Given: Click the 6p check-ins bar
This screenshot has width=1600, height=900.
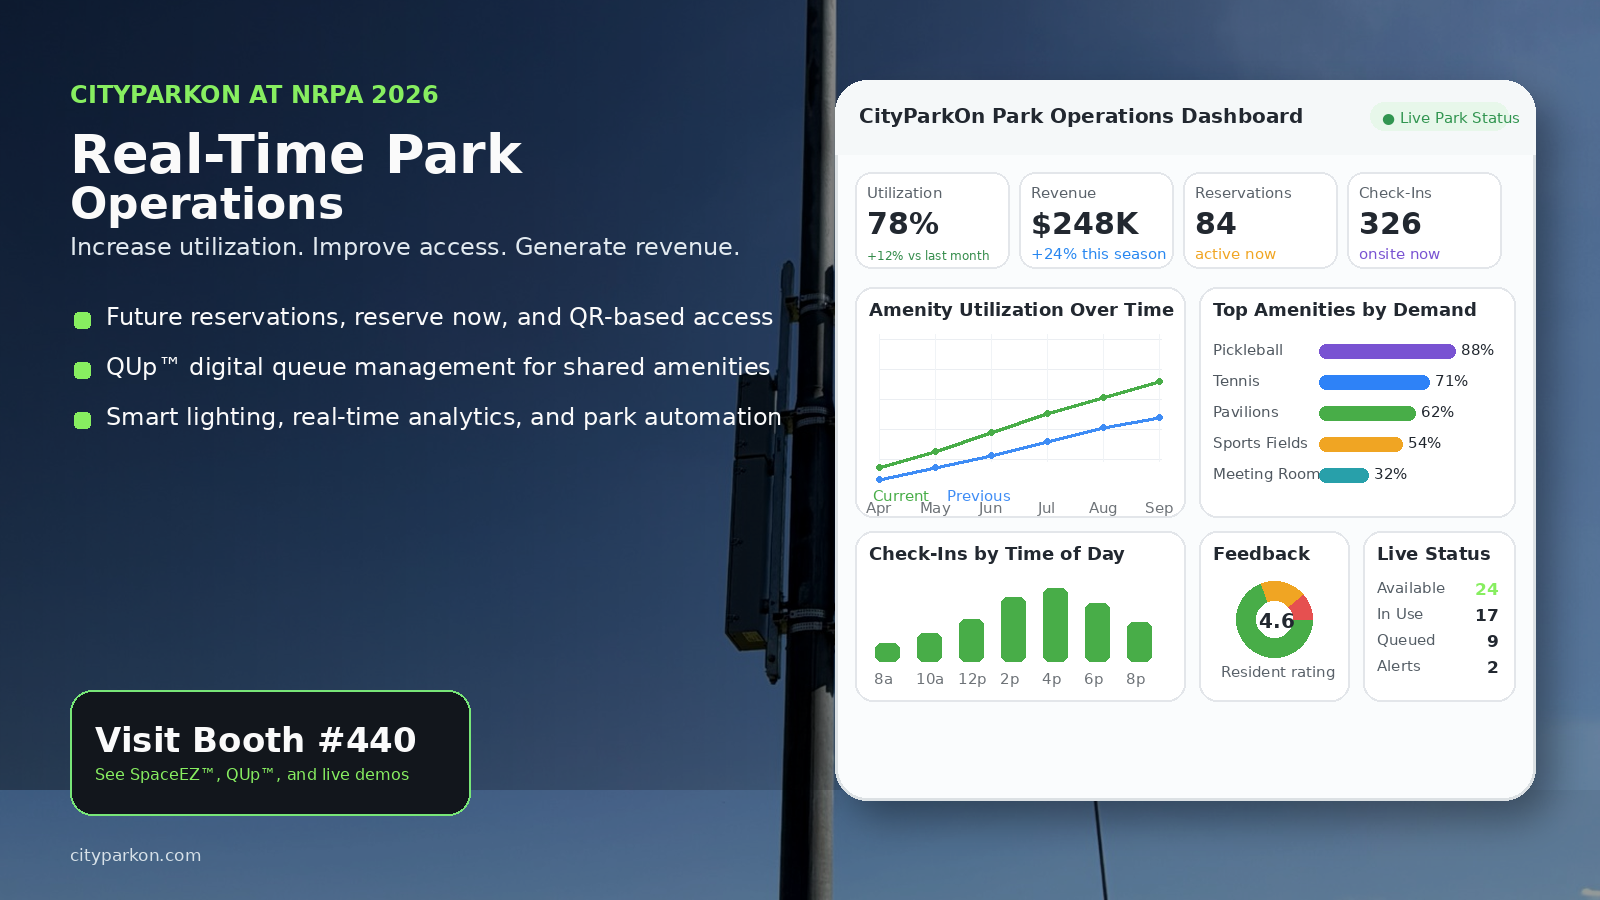Looking at the screenshot, I should coord(1097,632).
